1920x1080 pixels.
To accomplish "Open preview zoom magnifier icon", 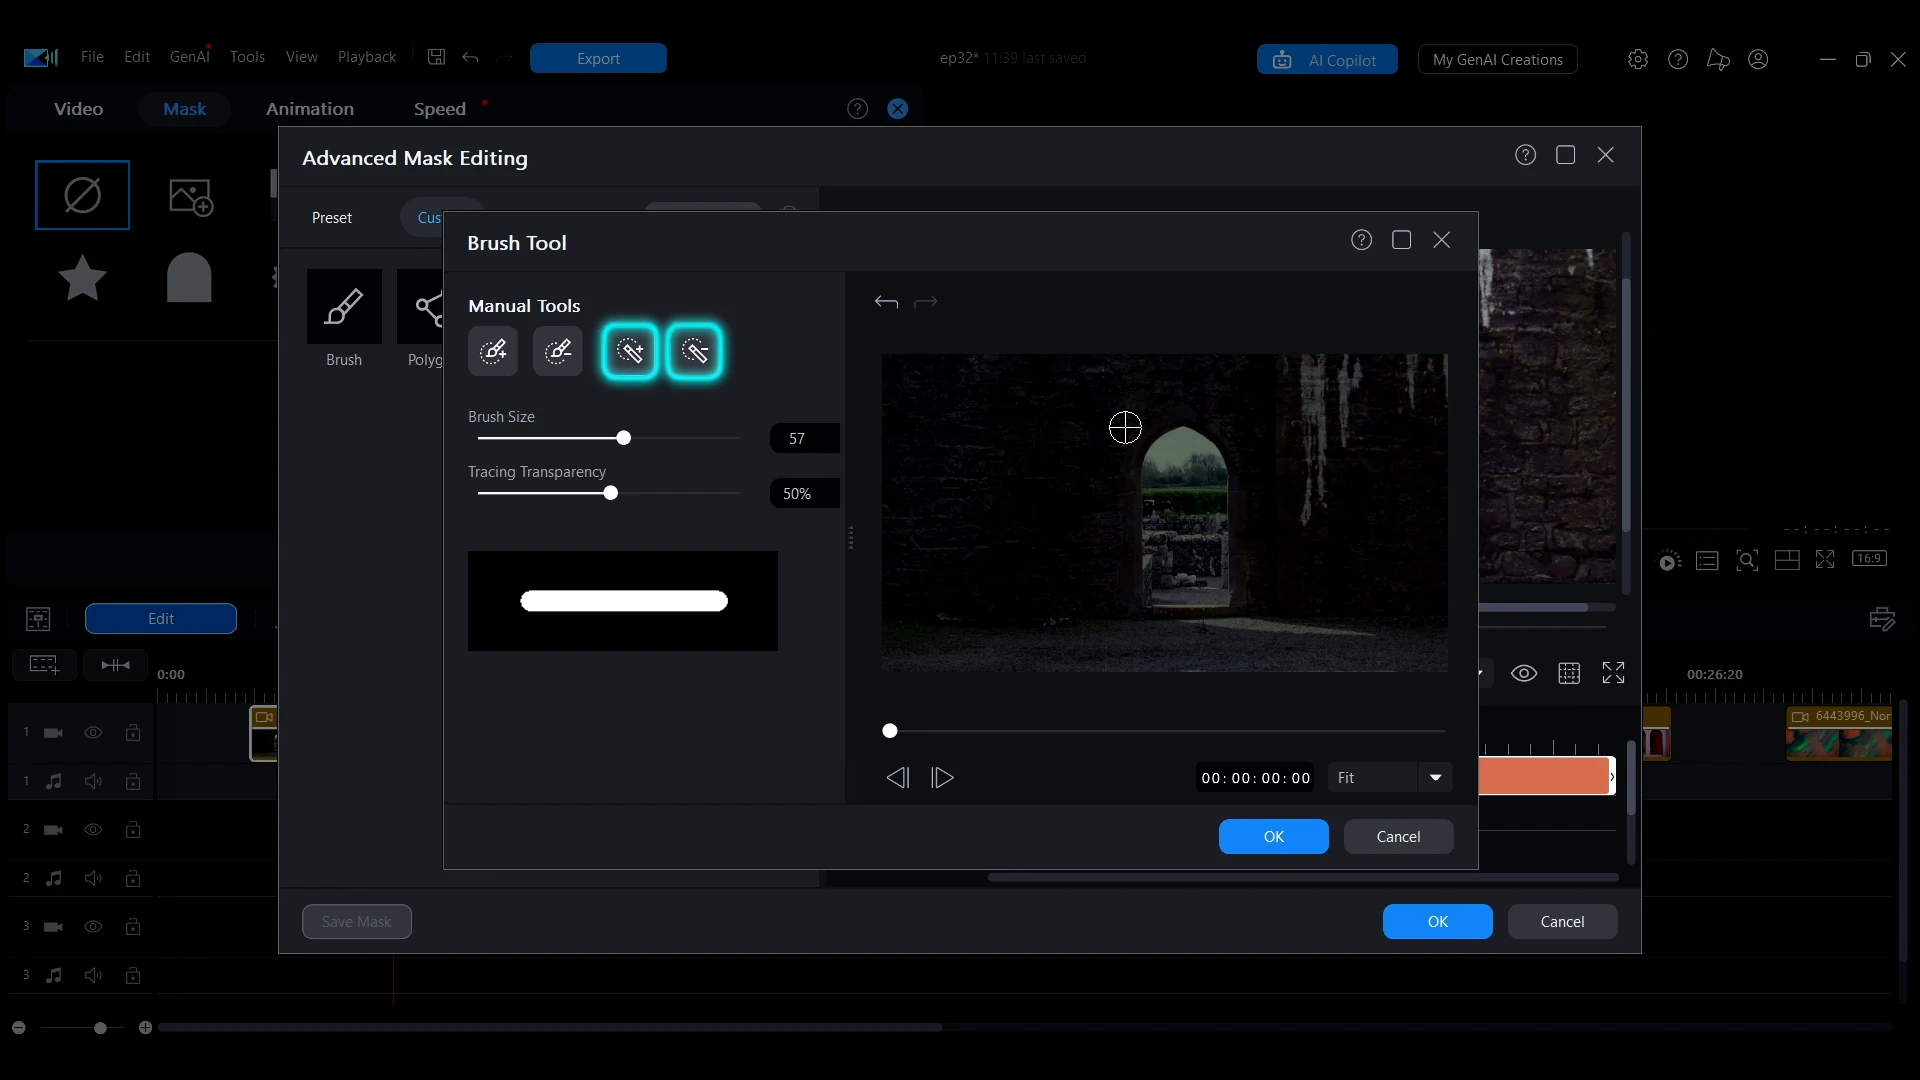I will (1747, 560).
